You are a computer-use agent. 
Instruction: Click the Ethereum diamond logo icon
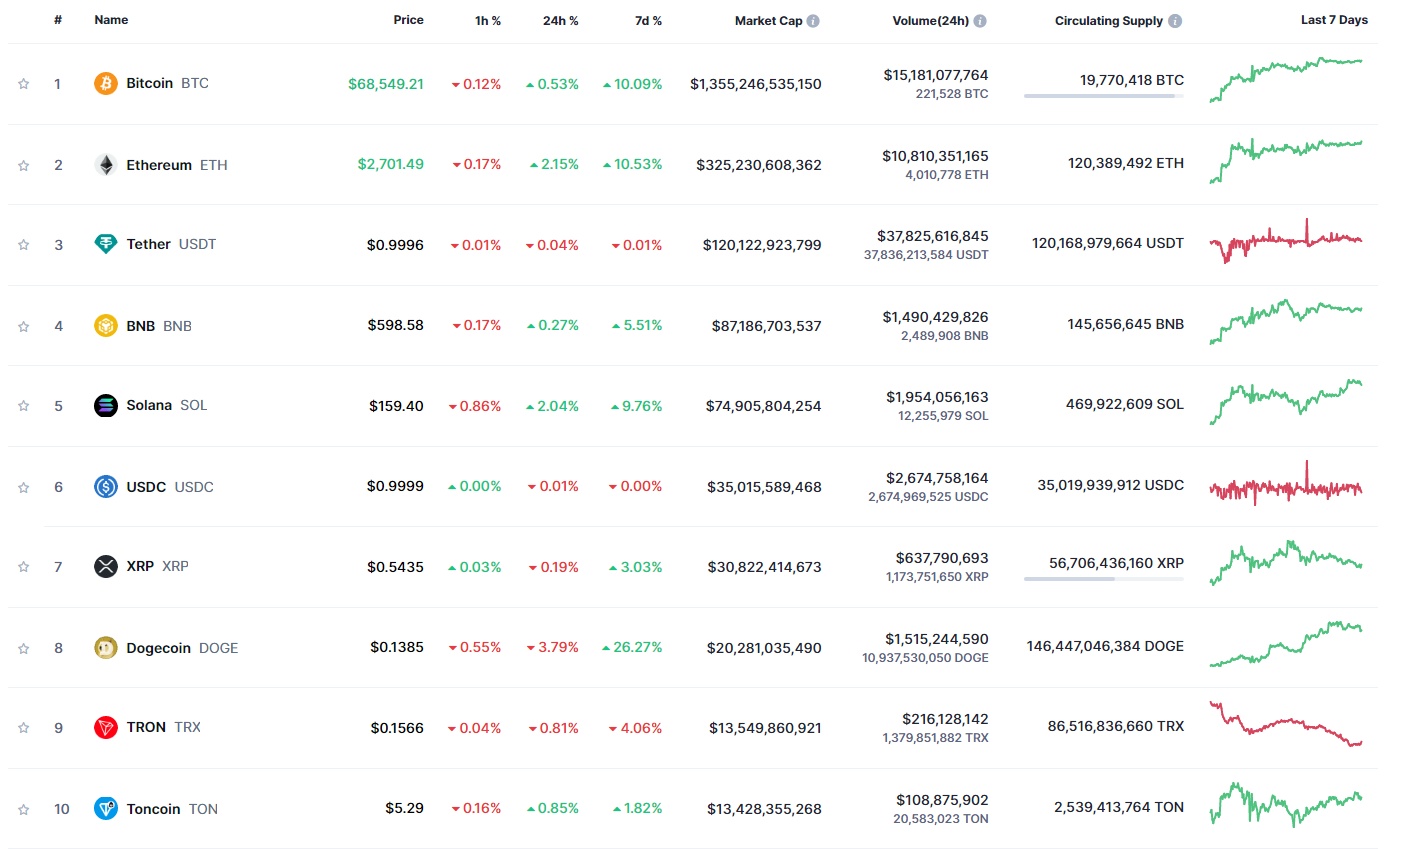click(x=106, y=165)
